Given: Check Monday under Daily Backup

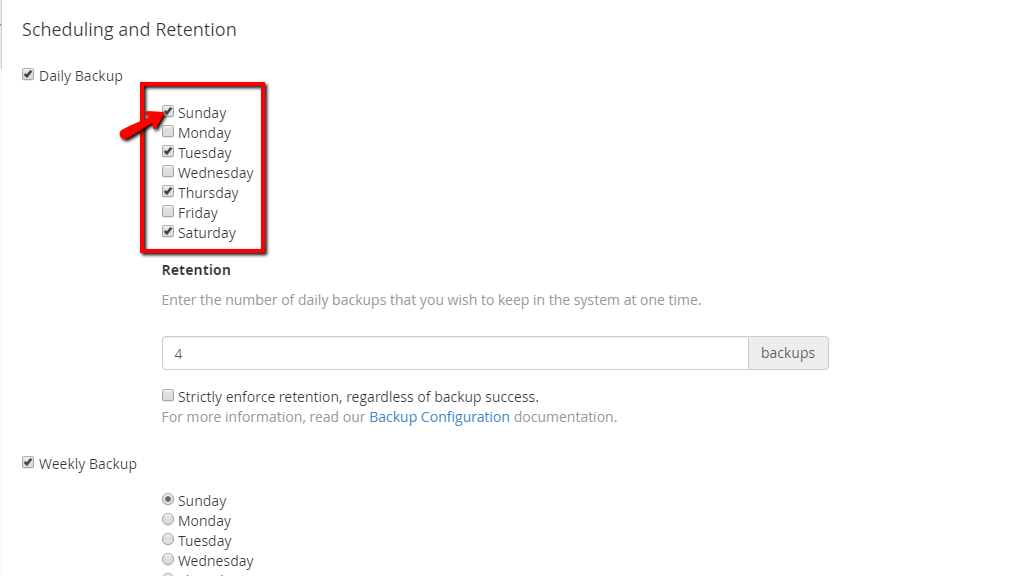Looking at the screenshot, I should tap(168, 131).
